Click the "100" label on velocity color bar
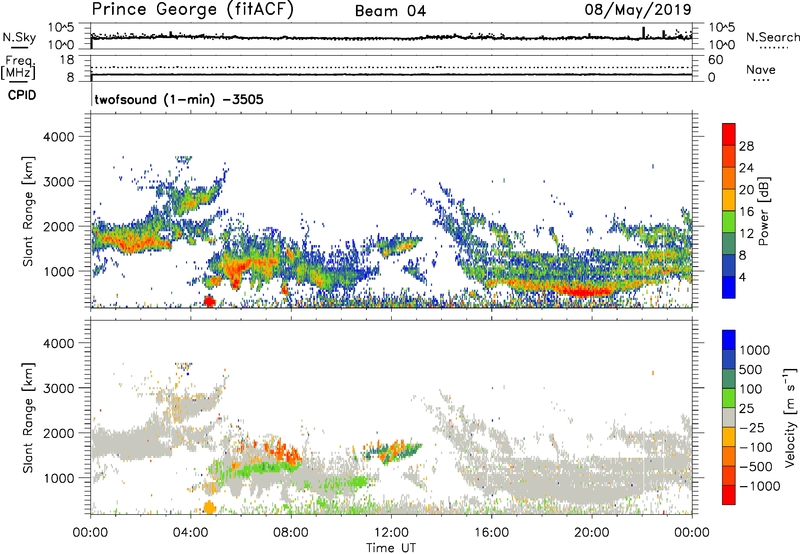The height and width of the screenshot is (554, 800). (x=751, y=389)
